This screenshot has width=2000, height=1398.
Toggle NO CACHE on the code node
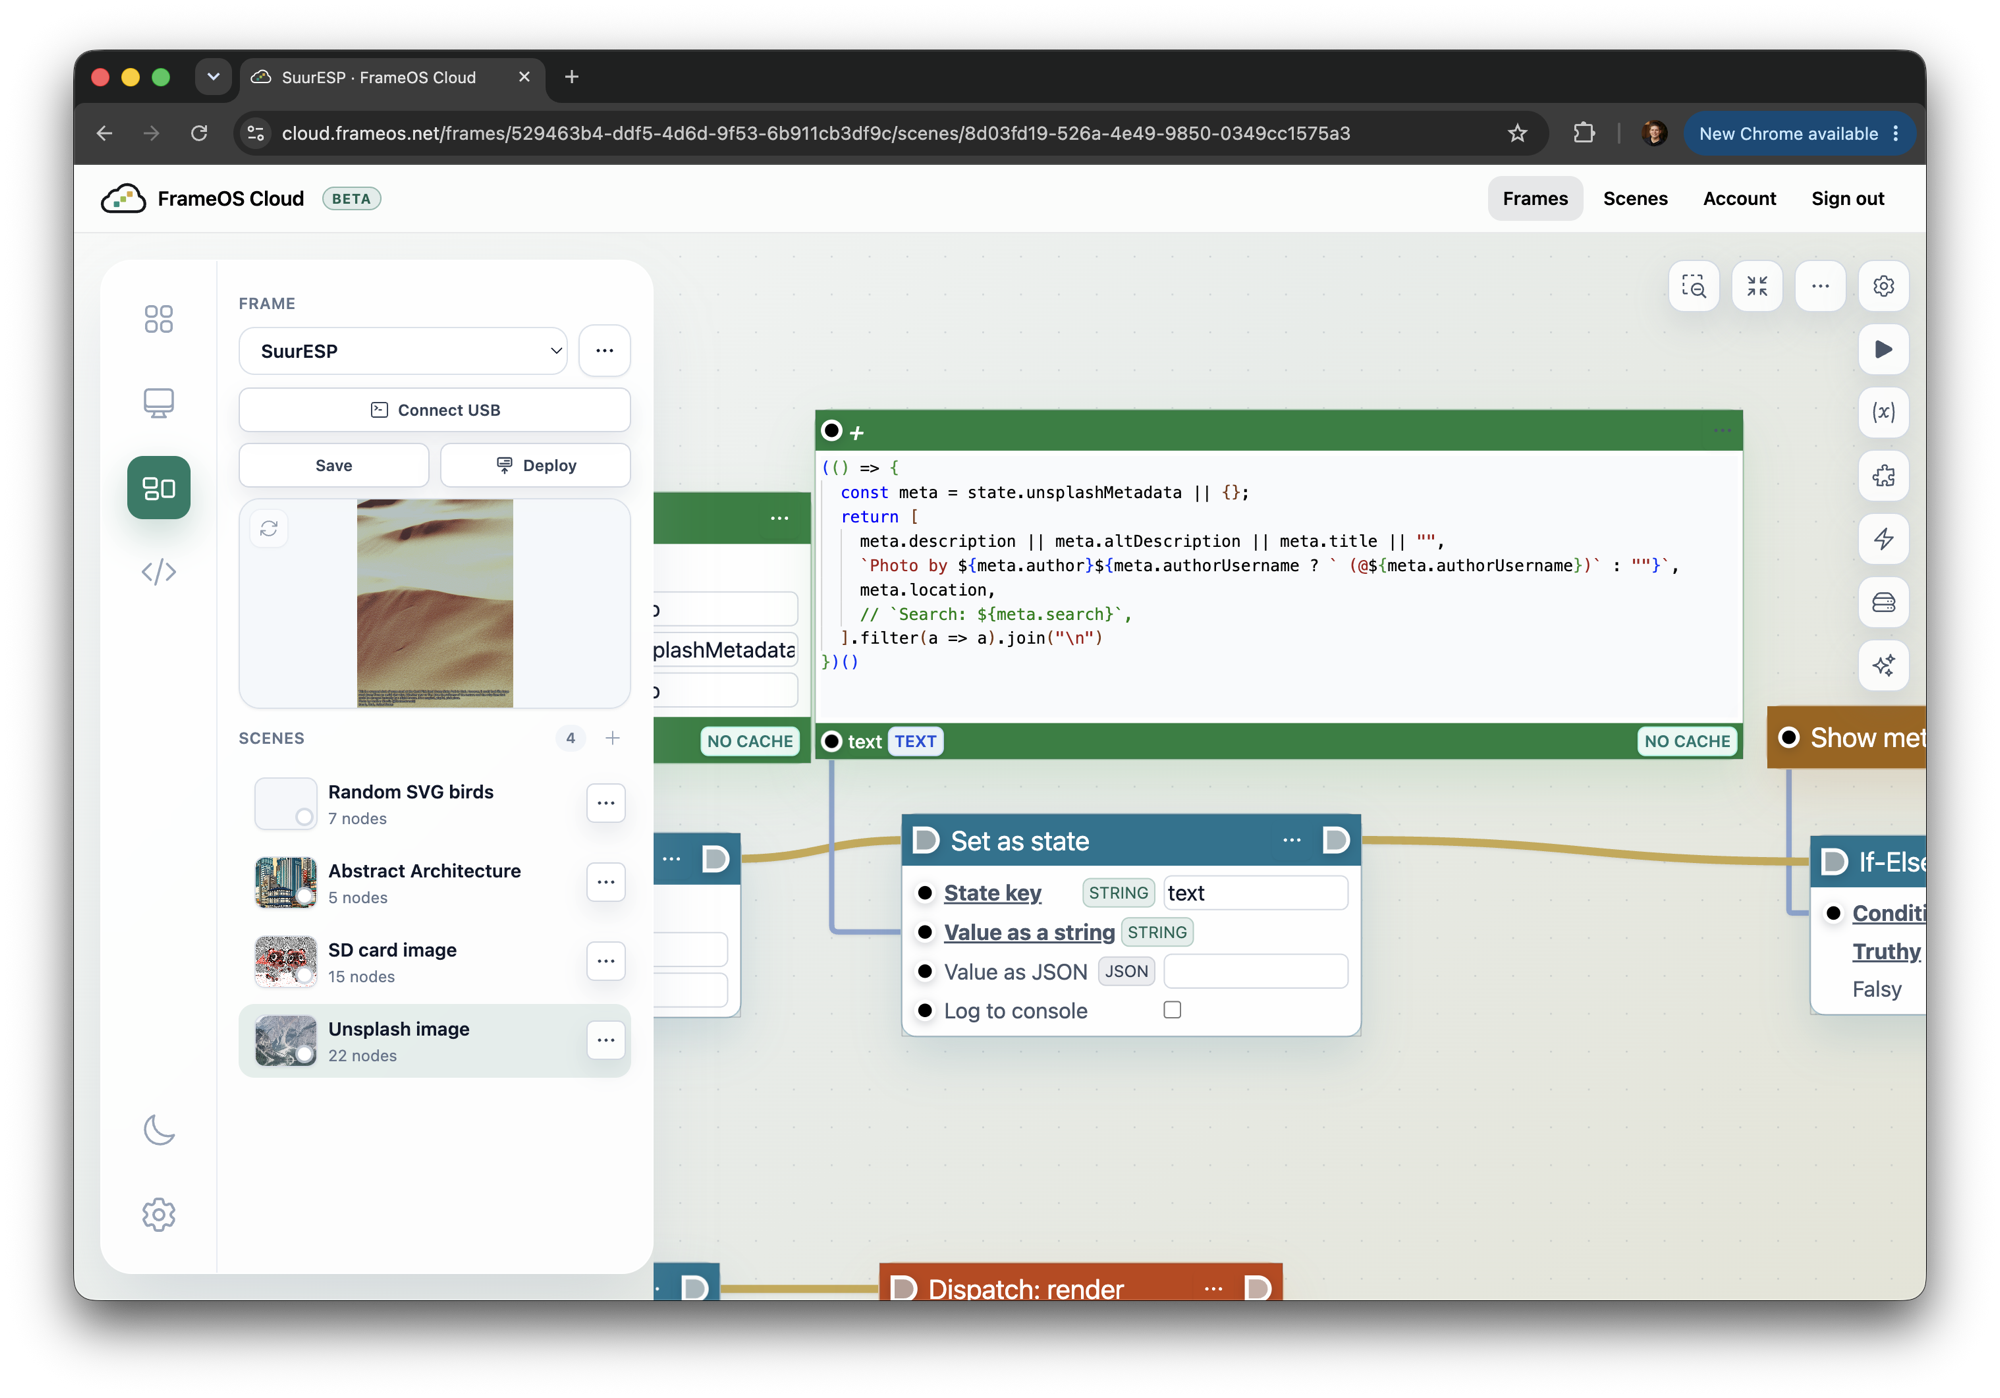click(x=1687, y=741)
